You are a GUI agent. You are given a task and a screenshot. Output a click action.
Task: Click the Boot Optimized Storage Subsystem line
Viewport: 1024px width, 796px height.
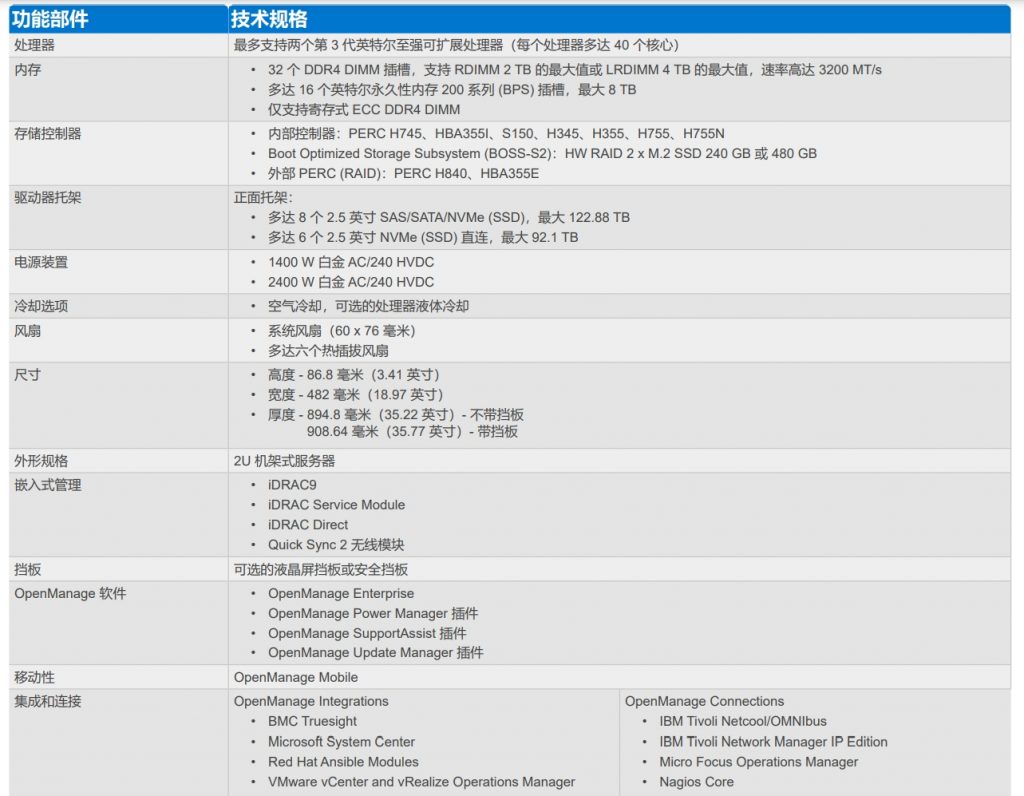click(x=542, y=153)
